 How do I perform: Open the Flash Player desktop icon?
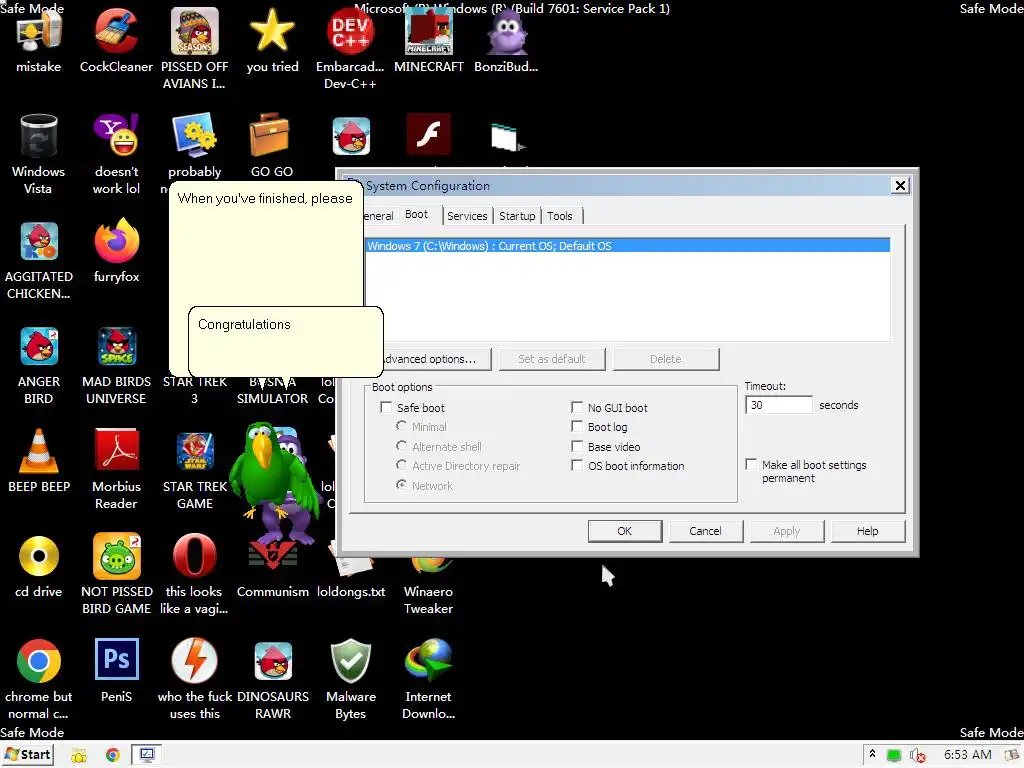(x=428, y=134)
